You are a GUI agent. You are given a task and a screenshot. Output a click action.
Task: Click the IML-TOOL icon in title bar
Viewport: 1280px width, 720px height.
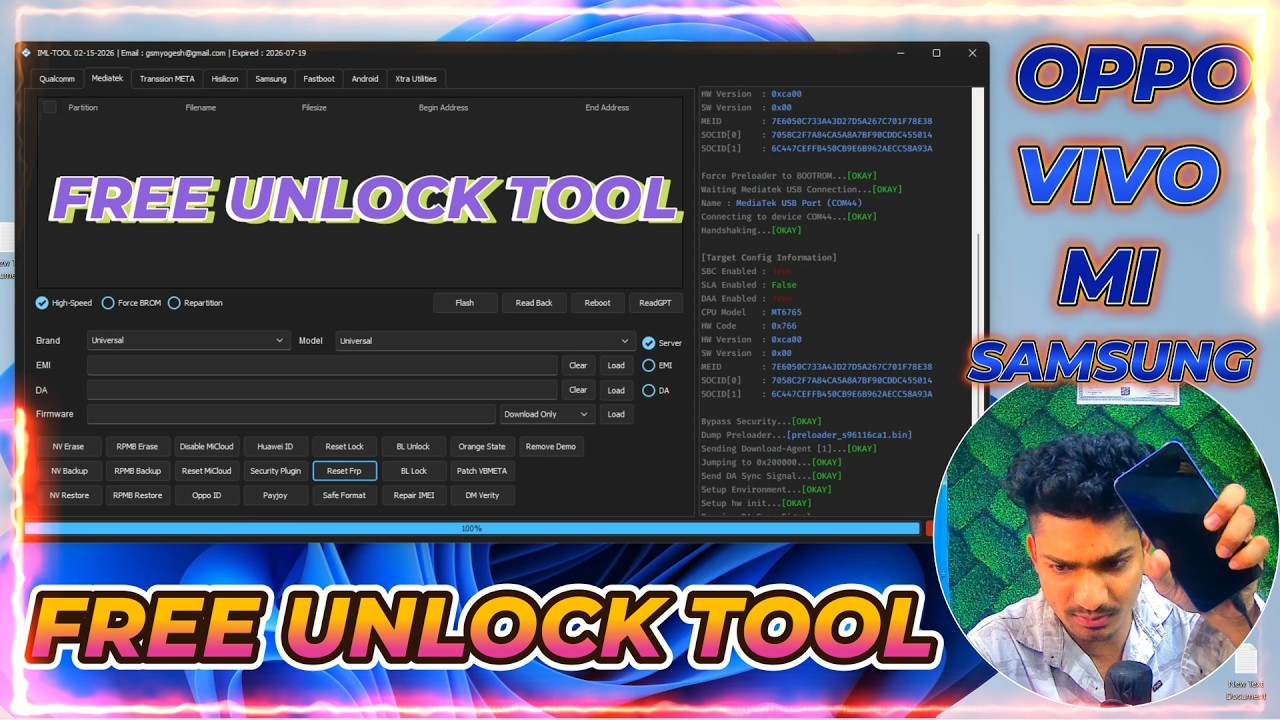click(x=27, y=53)
